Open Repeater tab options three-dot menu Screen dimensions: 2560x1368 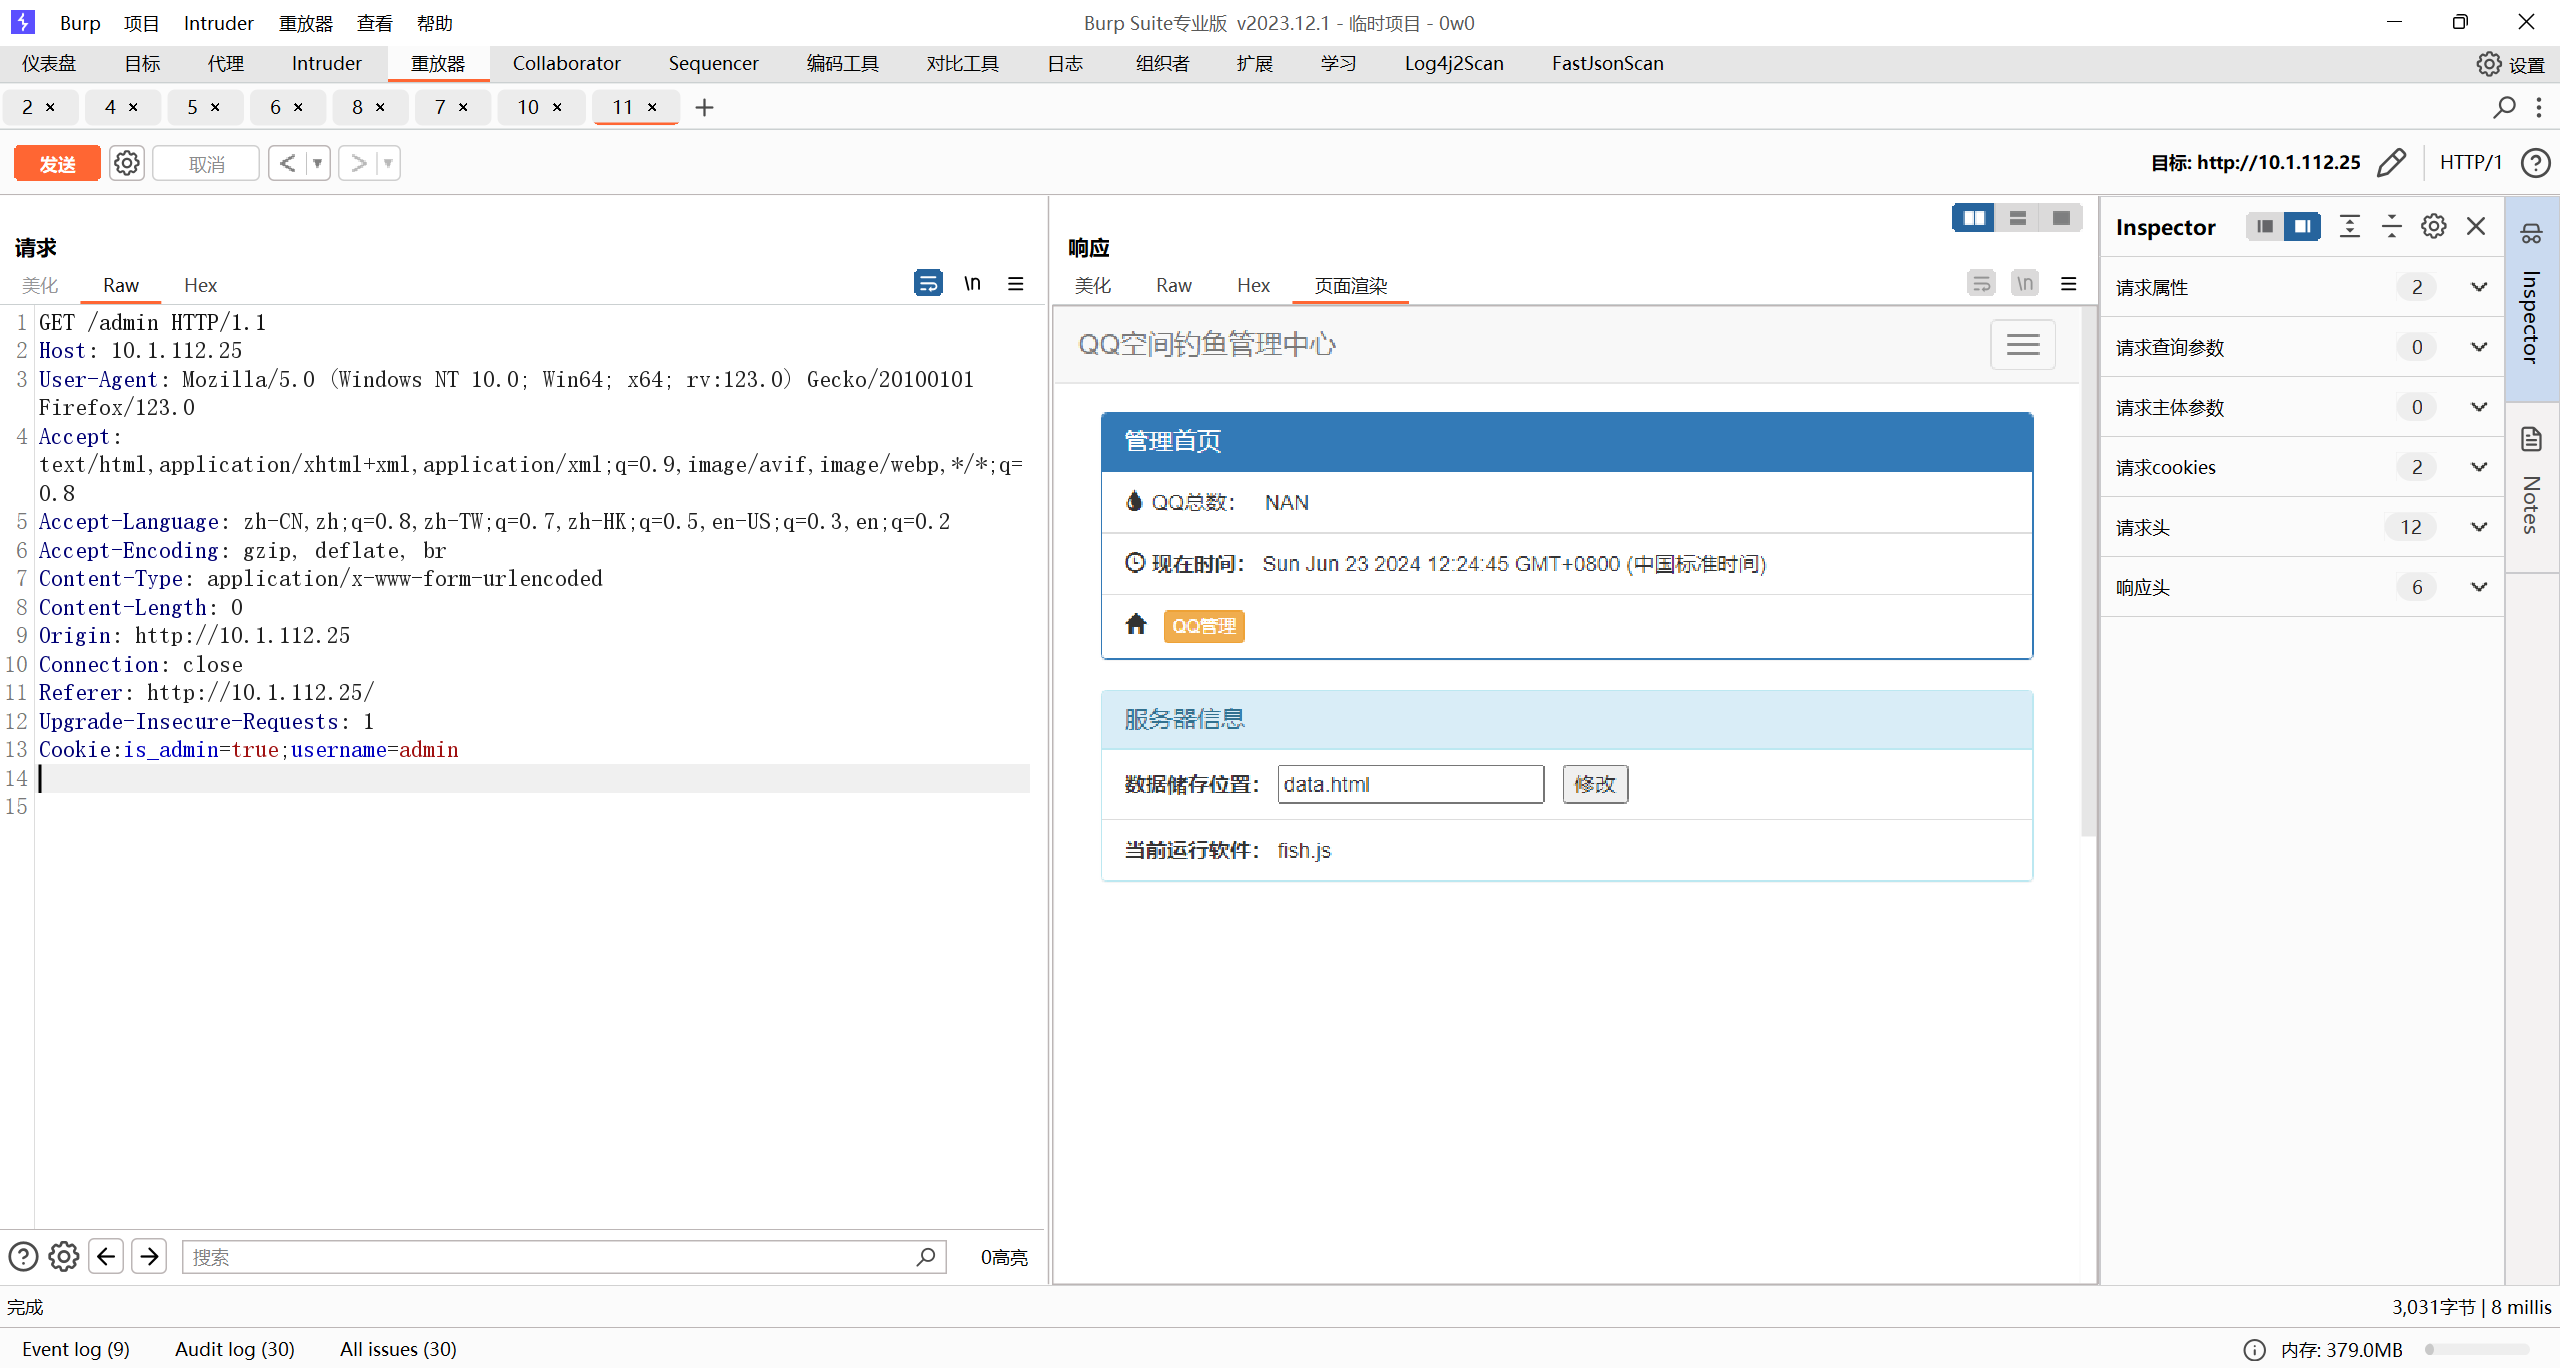pyautogui.click(x=2539, y=107)
